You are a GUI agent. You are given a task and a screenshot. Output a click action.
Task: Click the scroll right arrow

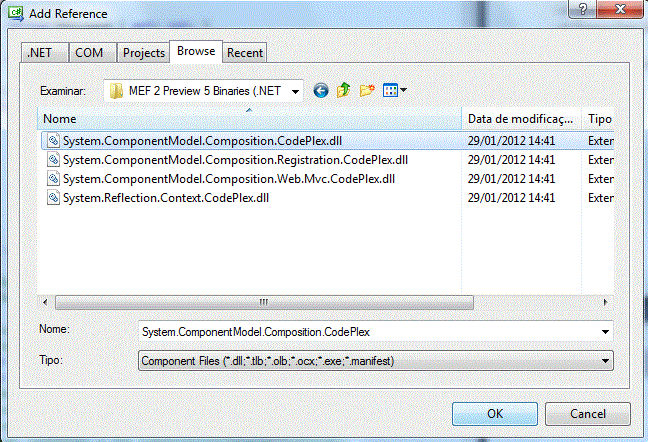(606, 302)
